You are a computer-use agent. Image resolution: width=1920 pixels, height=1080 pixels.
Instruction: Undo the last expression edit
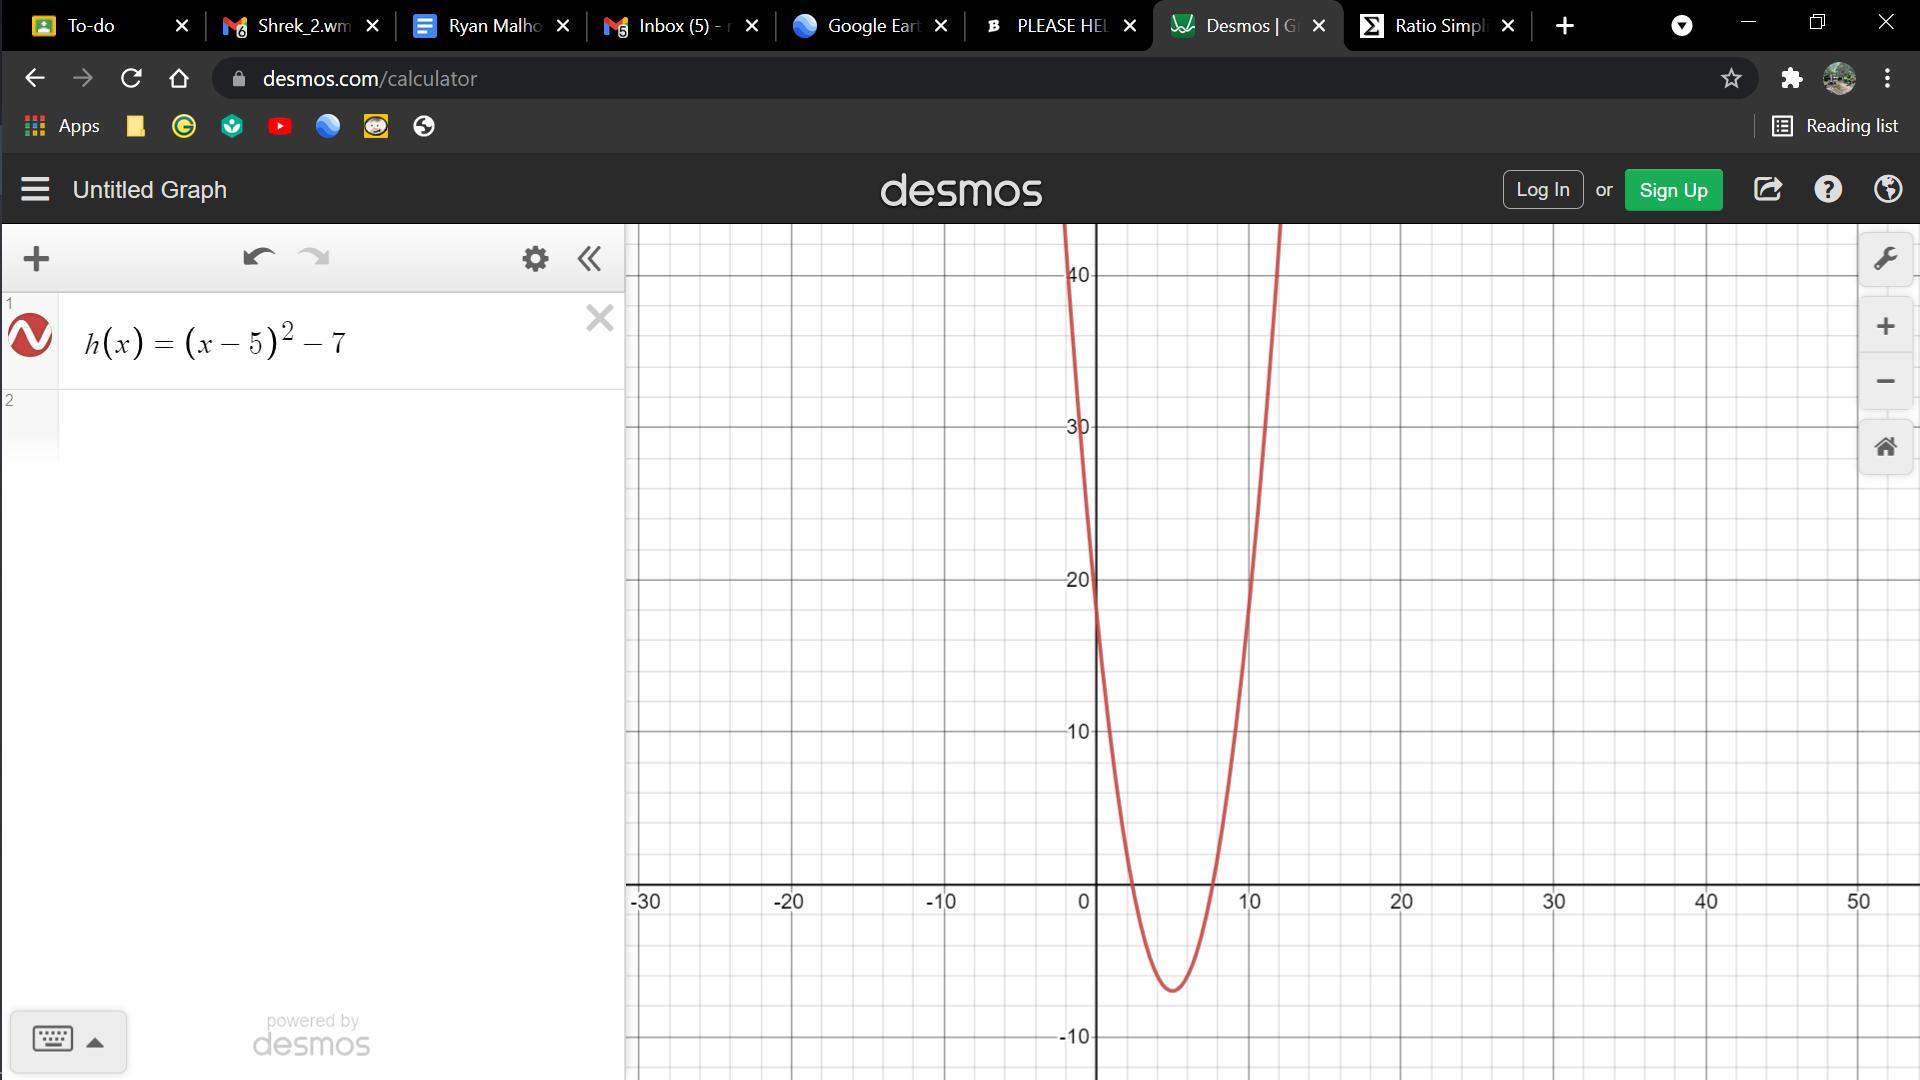pos(258,258)
